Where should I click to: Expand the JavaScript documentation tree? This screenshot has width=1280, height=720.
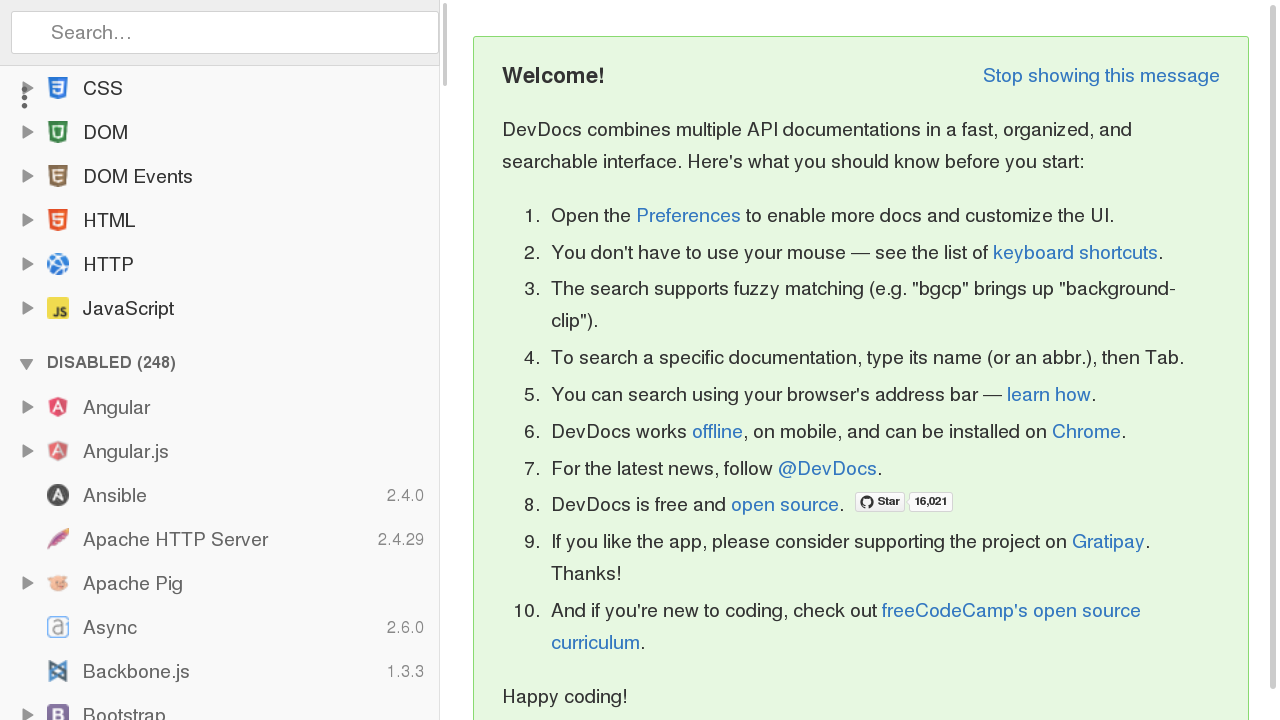(28, 308)
